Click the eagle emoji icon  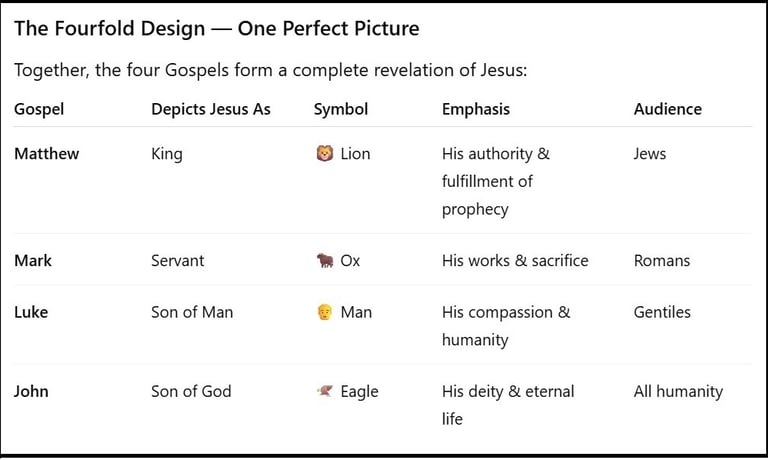[x=324, y=391]
